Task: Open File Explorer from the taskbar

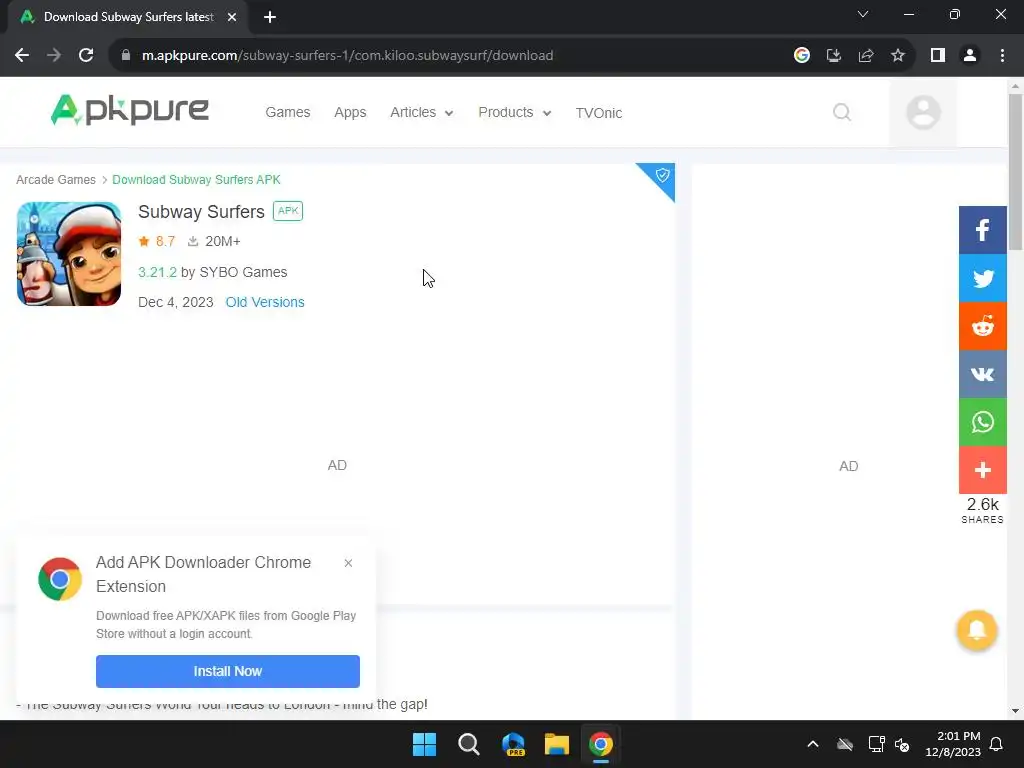Action: (556, 744)
